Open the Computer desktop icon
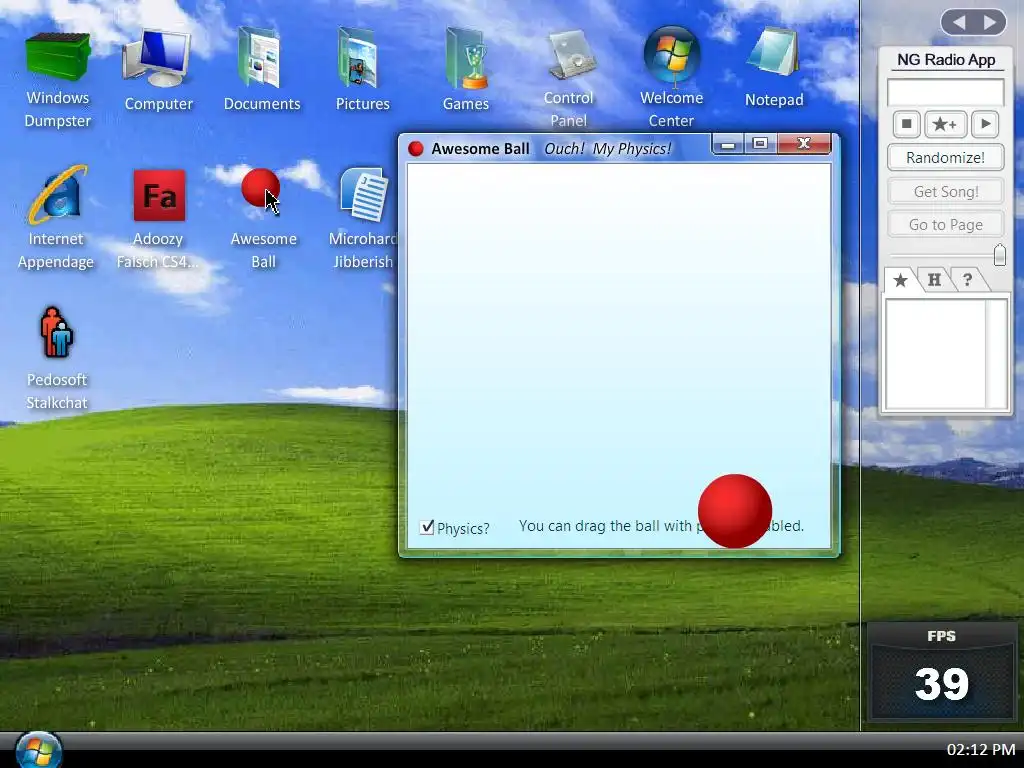1024x768 pixels. [157, 58]
